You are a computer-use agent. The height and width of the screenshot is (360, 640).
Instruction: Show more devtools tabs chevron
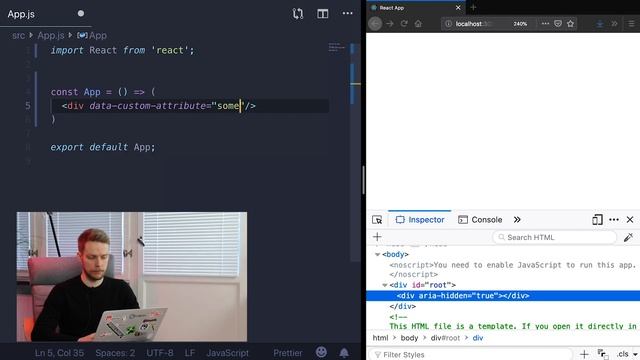[x=517, y=220]
